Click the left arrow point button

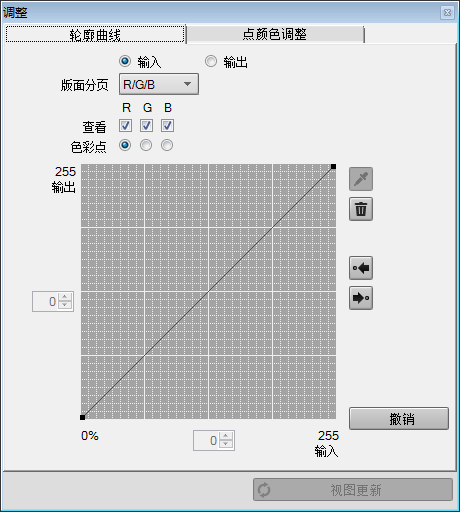361,268
